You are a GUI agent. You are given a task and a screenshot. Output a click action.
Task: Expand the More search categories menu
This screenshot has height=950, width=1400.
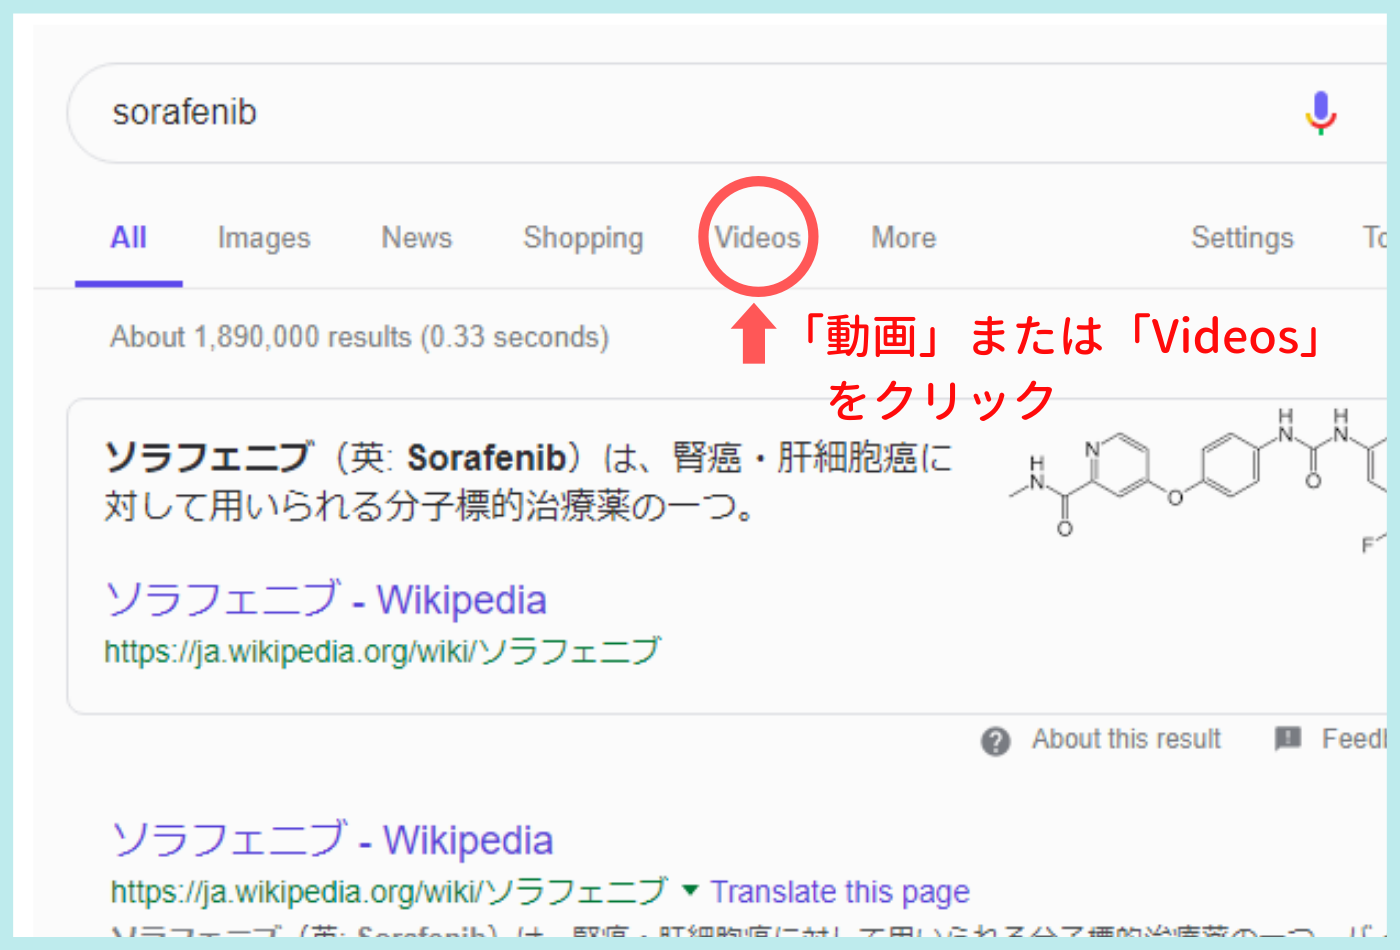(904, 238)
